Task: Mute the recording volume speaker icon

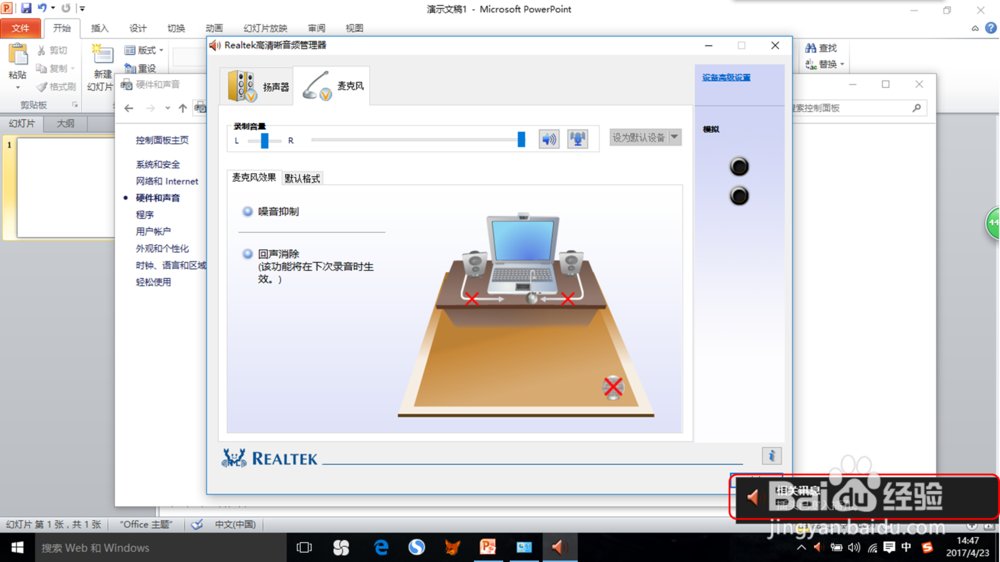Action: tap(548, 138)
